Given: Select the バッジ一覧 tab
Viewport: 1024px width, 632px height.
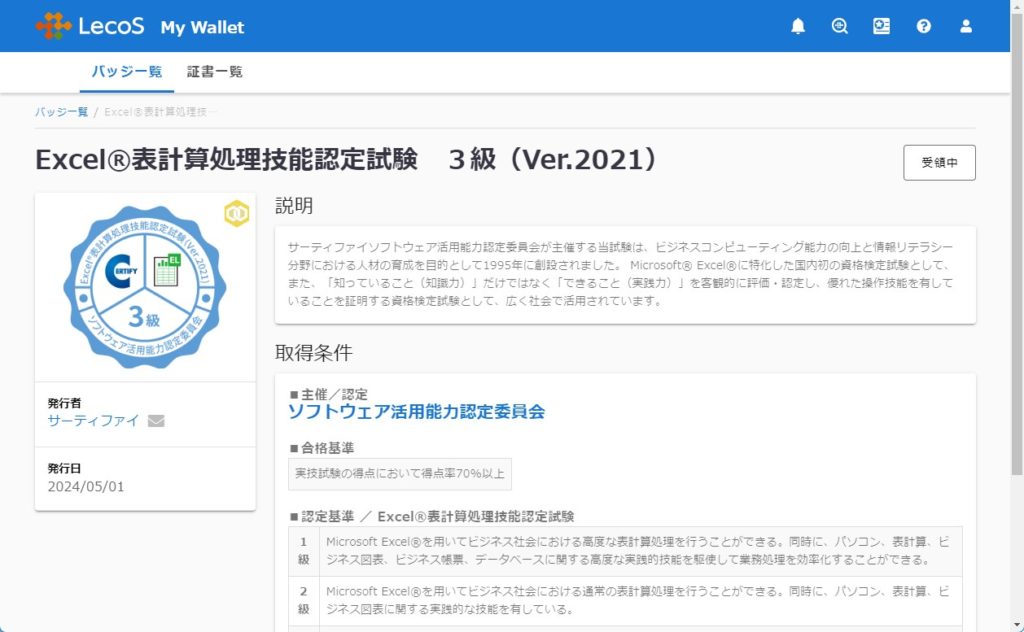Looking at the screenshot, I should [x=126, y=72].
